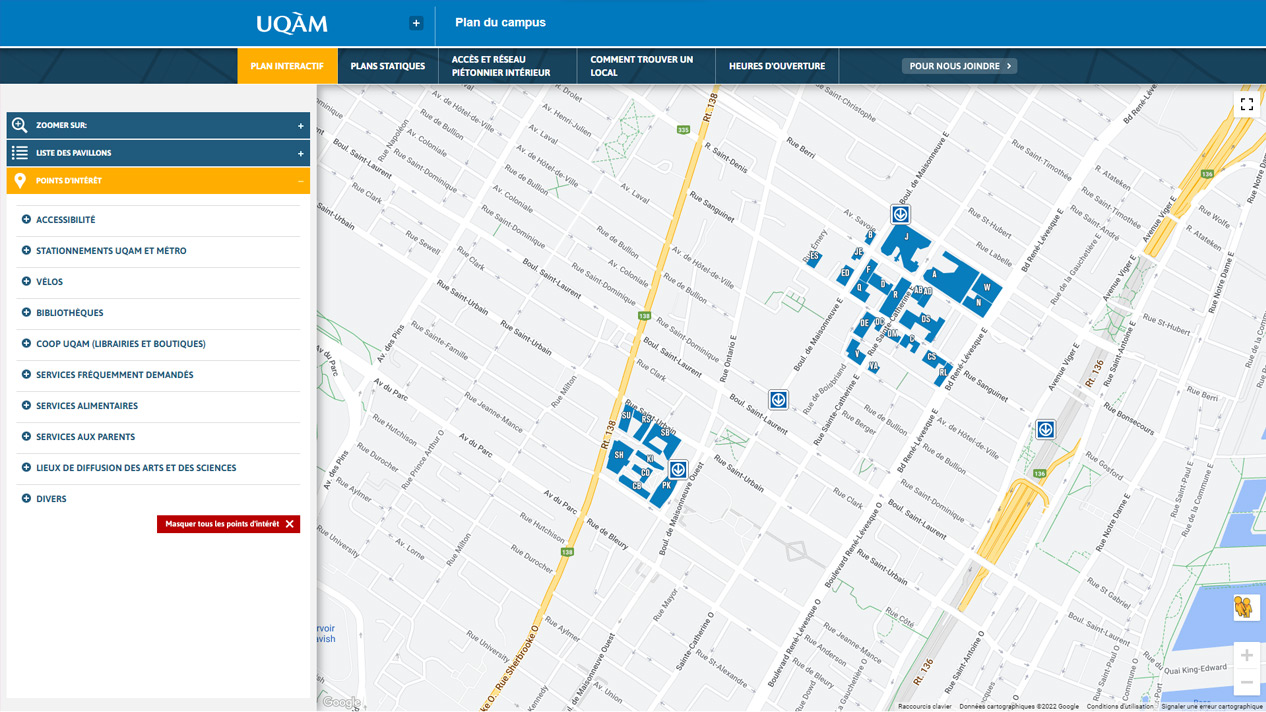Toggle the Vélos points of interest

(x=49, y=282)
